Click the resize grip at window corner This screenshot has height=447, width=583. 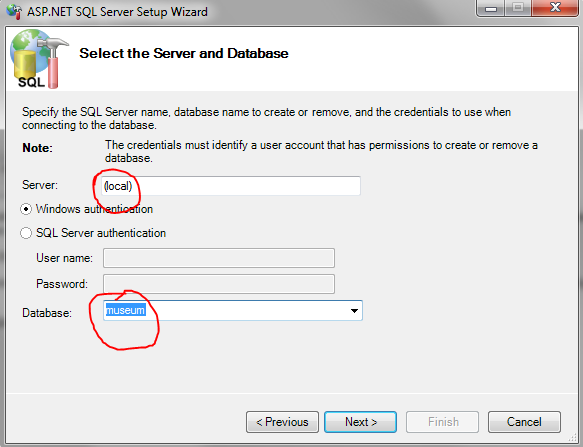pos(573,437)
